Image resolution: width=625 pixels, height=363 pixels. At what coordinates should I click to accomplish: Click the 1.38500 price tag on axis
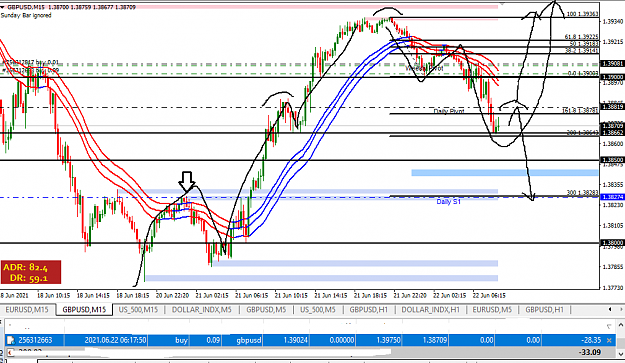(612, 160)
